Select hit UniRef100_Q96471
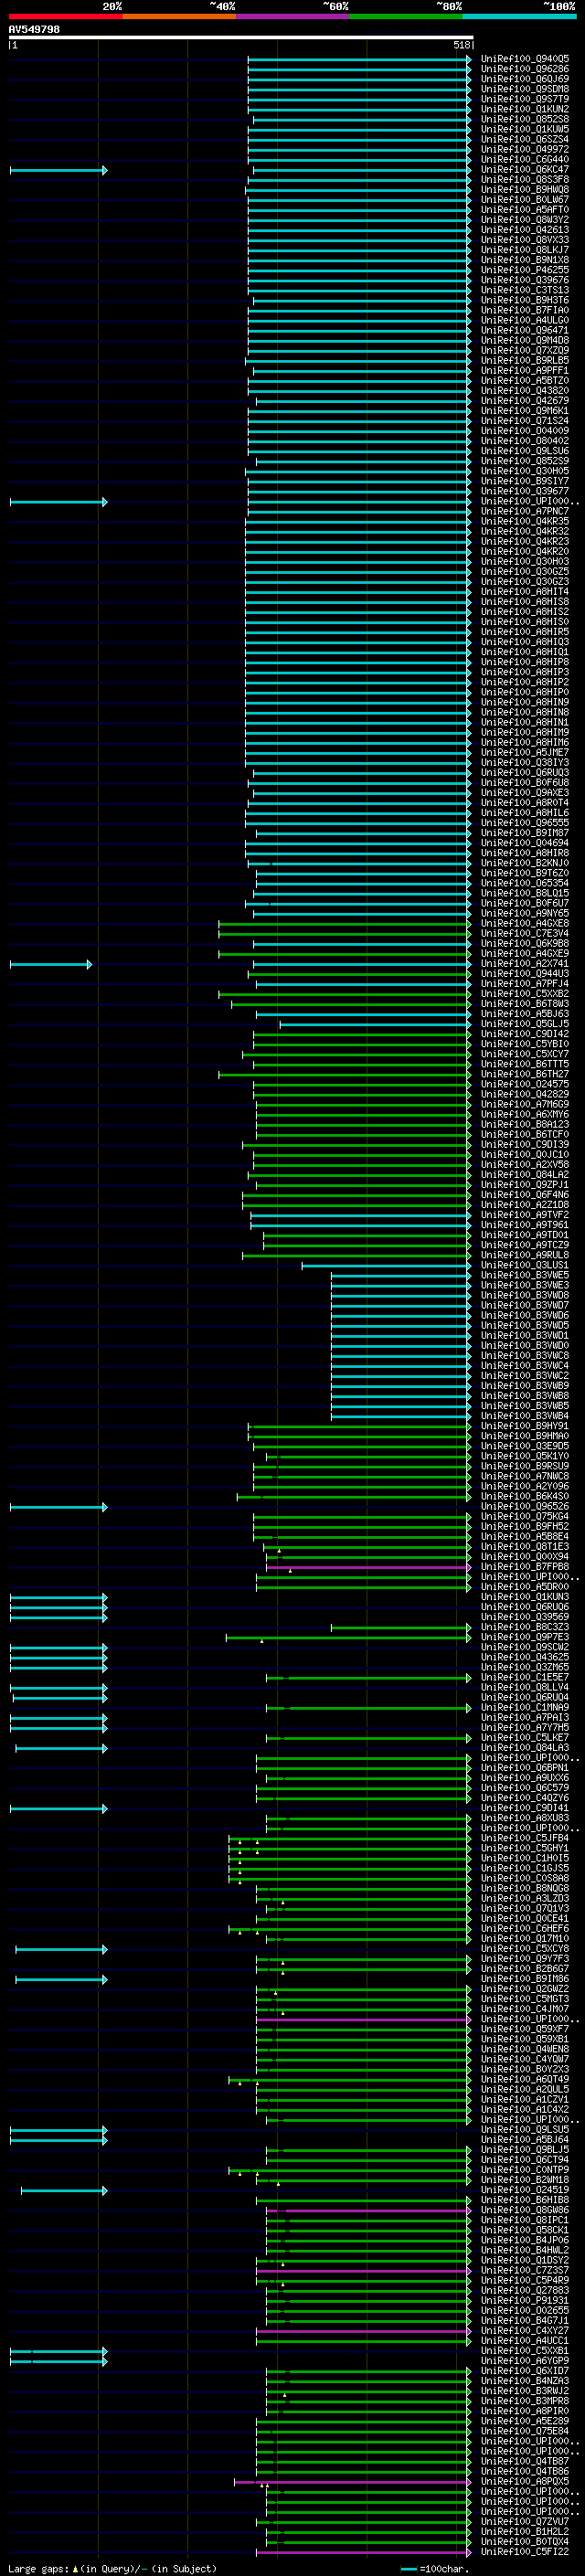 click(x=525, y=330)
